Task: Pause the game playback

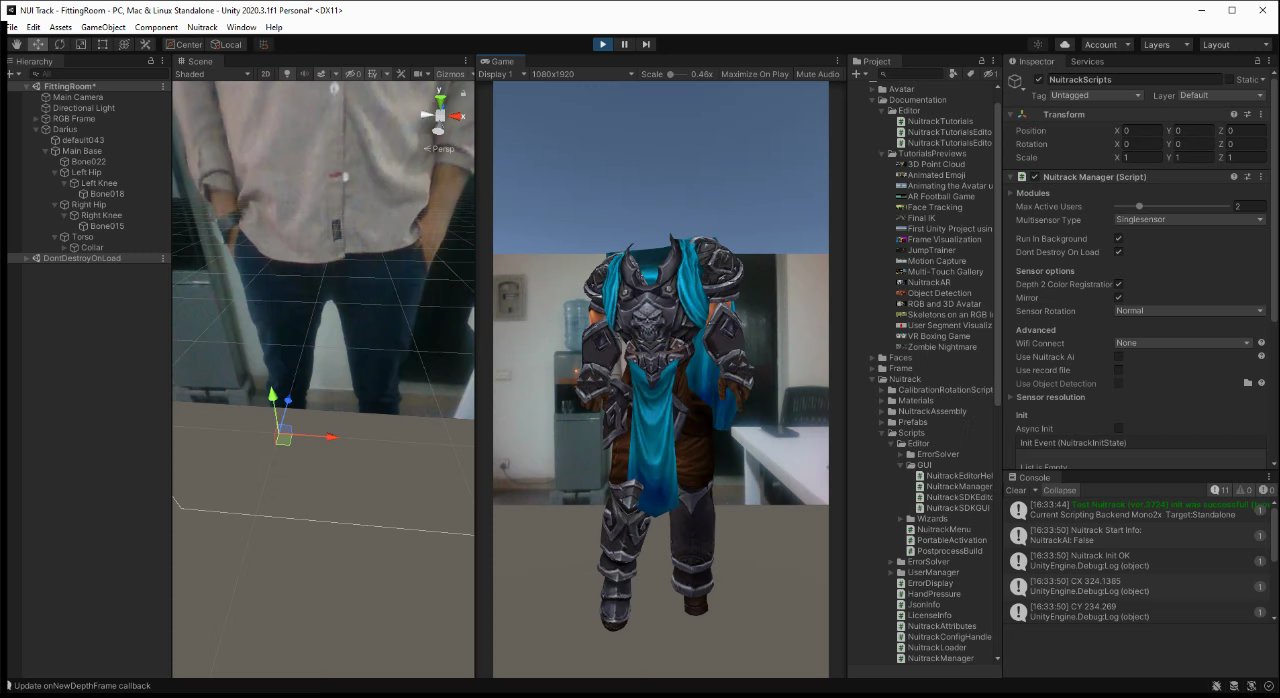Action: coord(624,44)
